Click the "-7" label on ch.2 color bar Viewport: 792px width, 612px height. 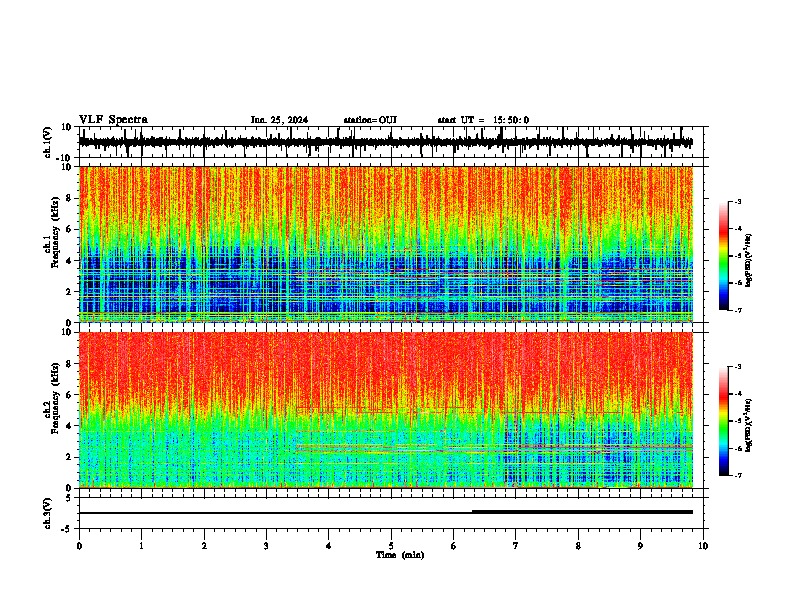coord(739,476)
